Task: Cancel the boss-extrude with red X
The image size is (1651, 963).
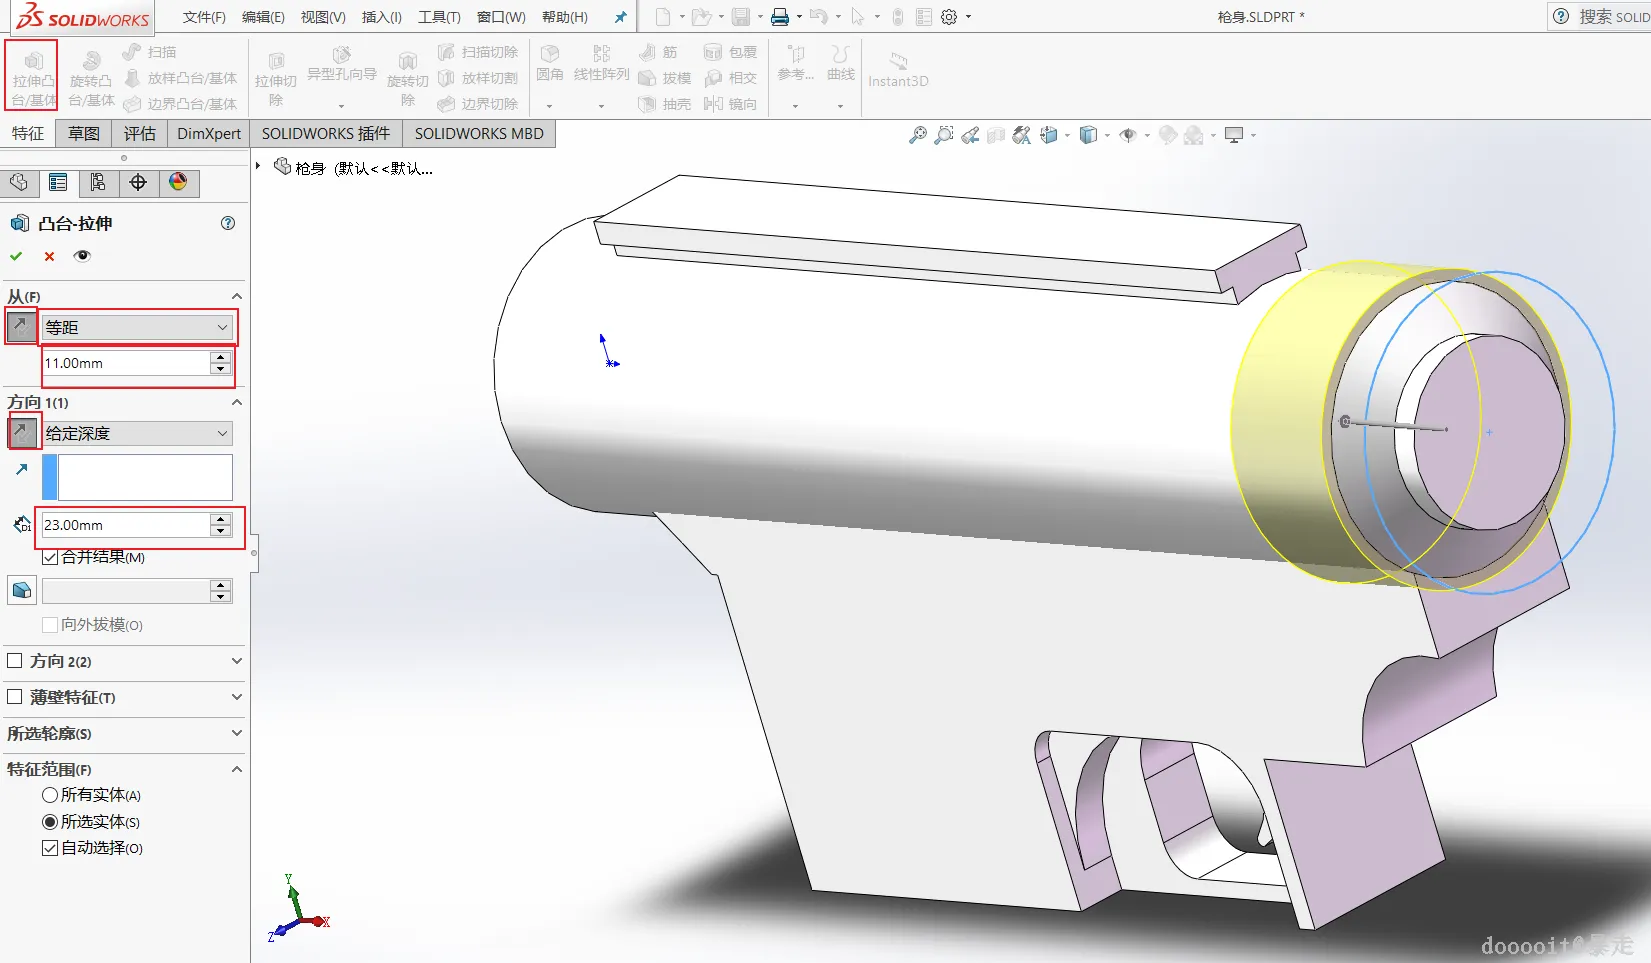Action: (x=49, y=256)
